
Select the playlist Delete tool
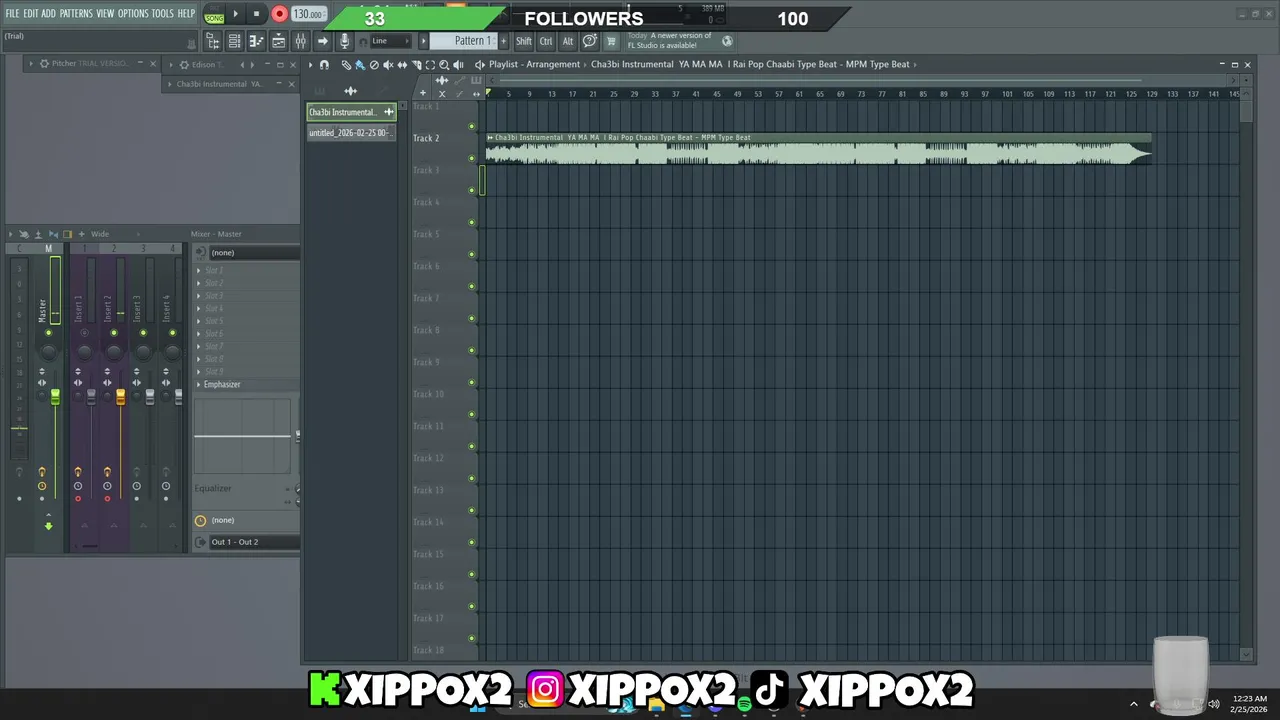point(374,65)
